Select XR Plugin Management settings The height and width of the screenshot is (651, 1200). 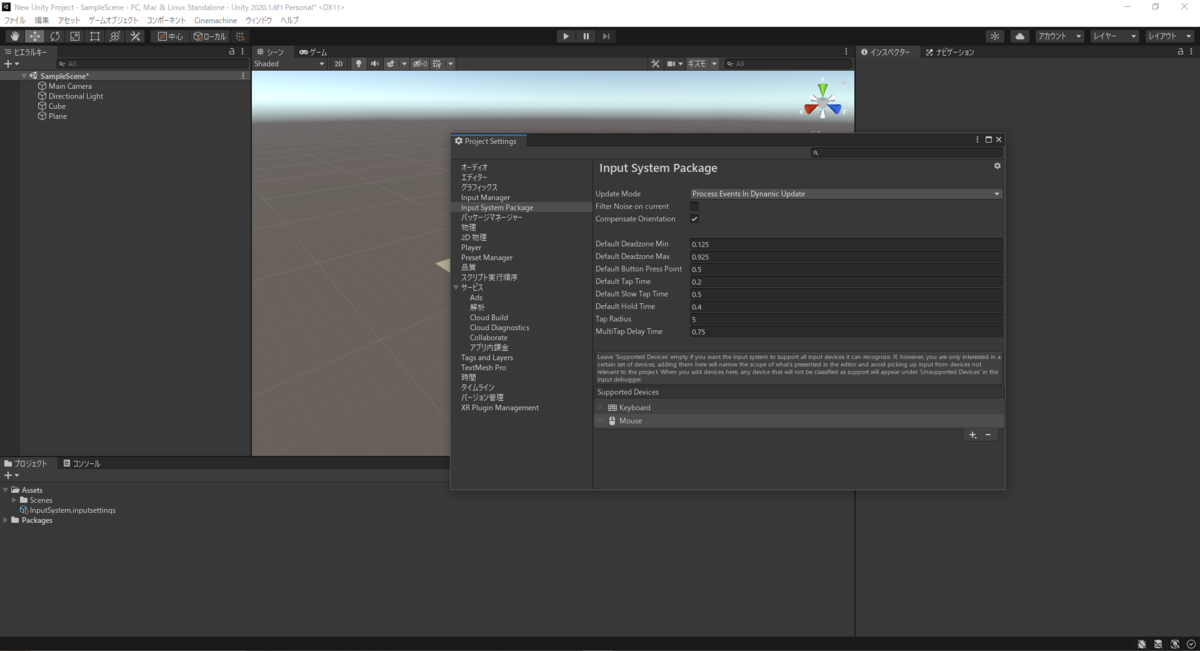[500, 407]
